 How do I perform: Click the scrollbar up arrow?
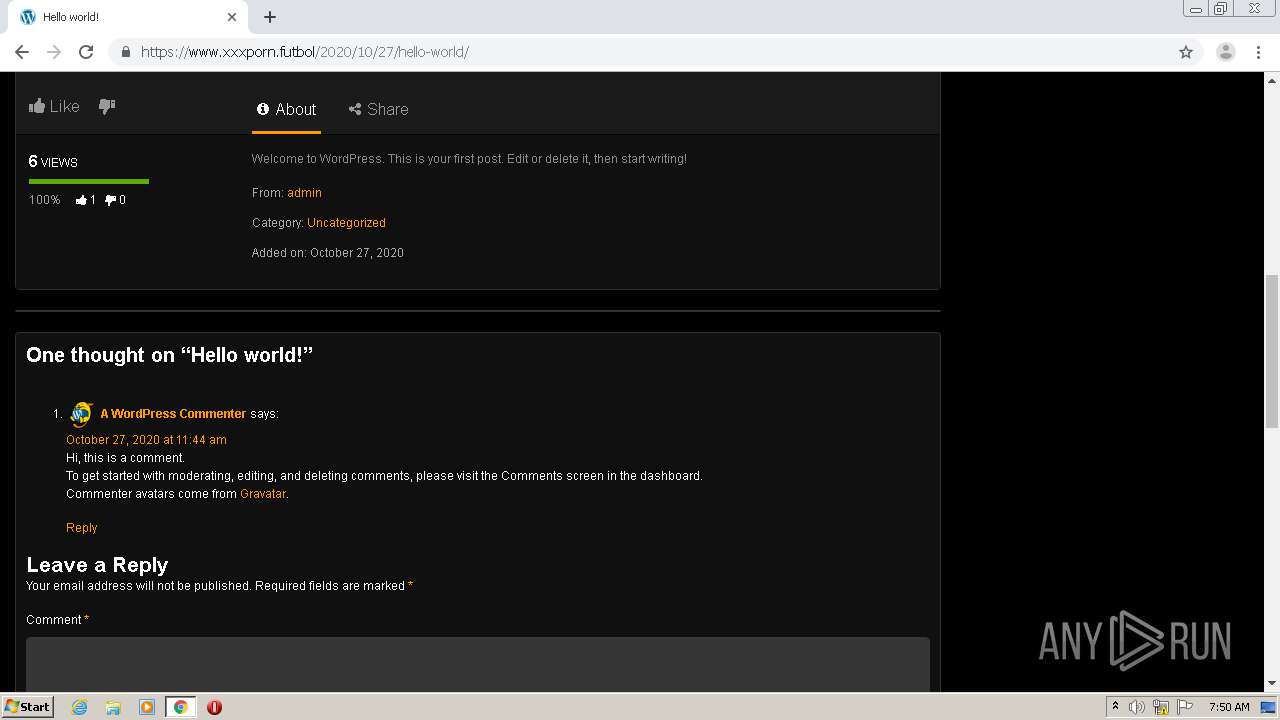pyautogui.click(x=1272, y=79)
